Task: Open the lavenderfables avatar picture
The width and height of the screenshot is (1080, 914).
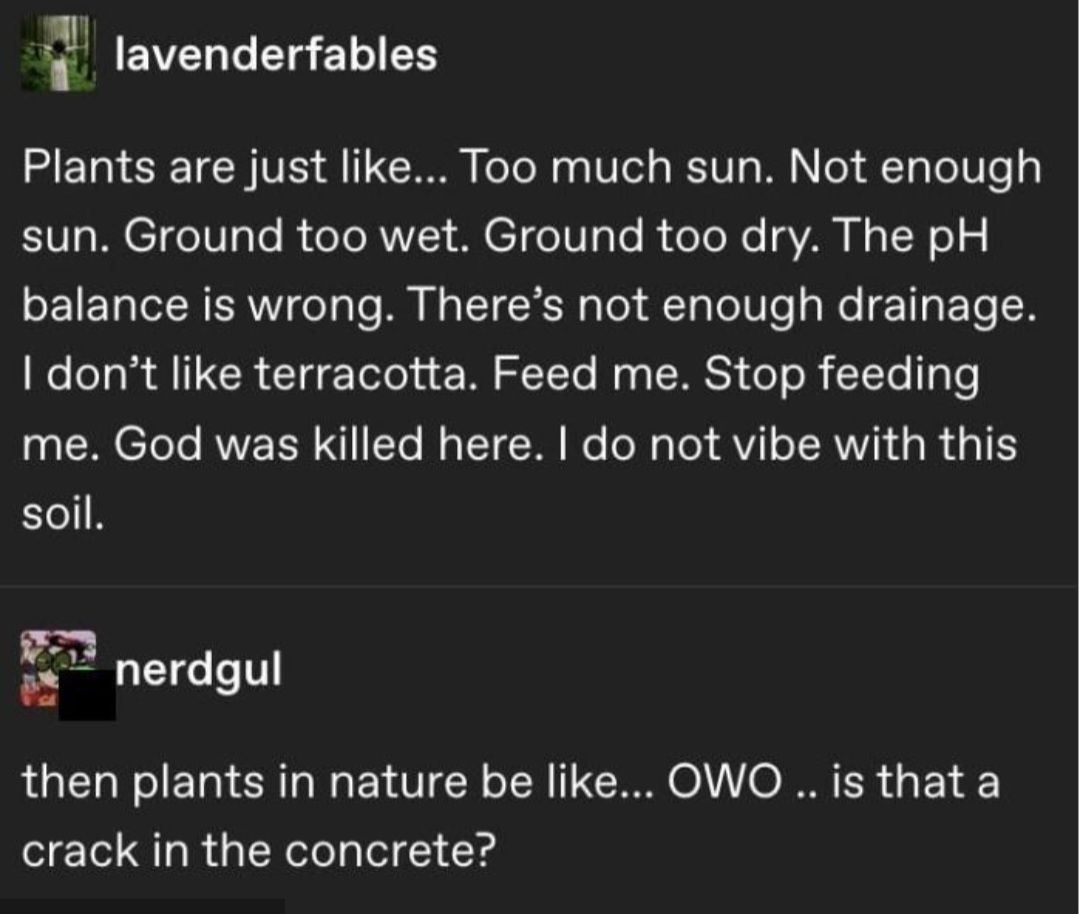Action: coord(58,54)
